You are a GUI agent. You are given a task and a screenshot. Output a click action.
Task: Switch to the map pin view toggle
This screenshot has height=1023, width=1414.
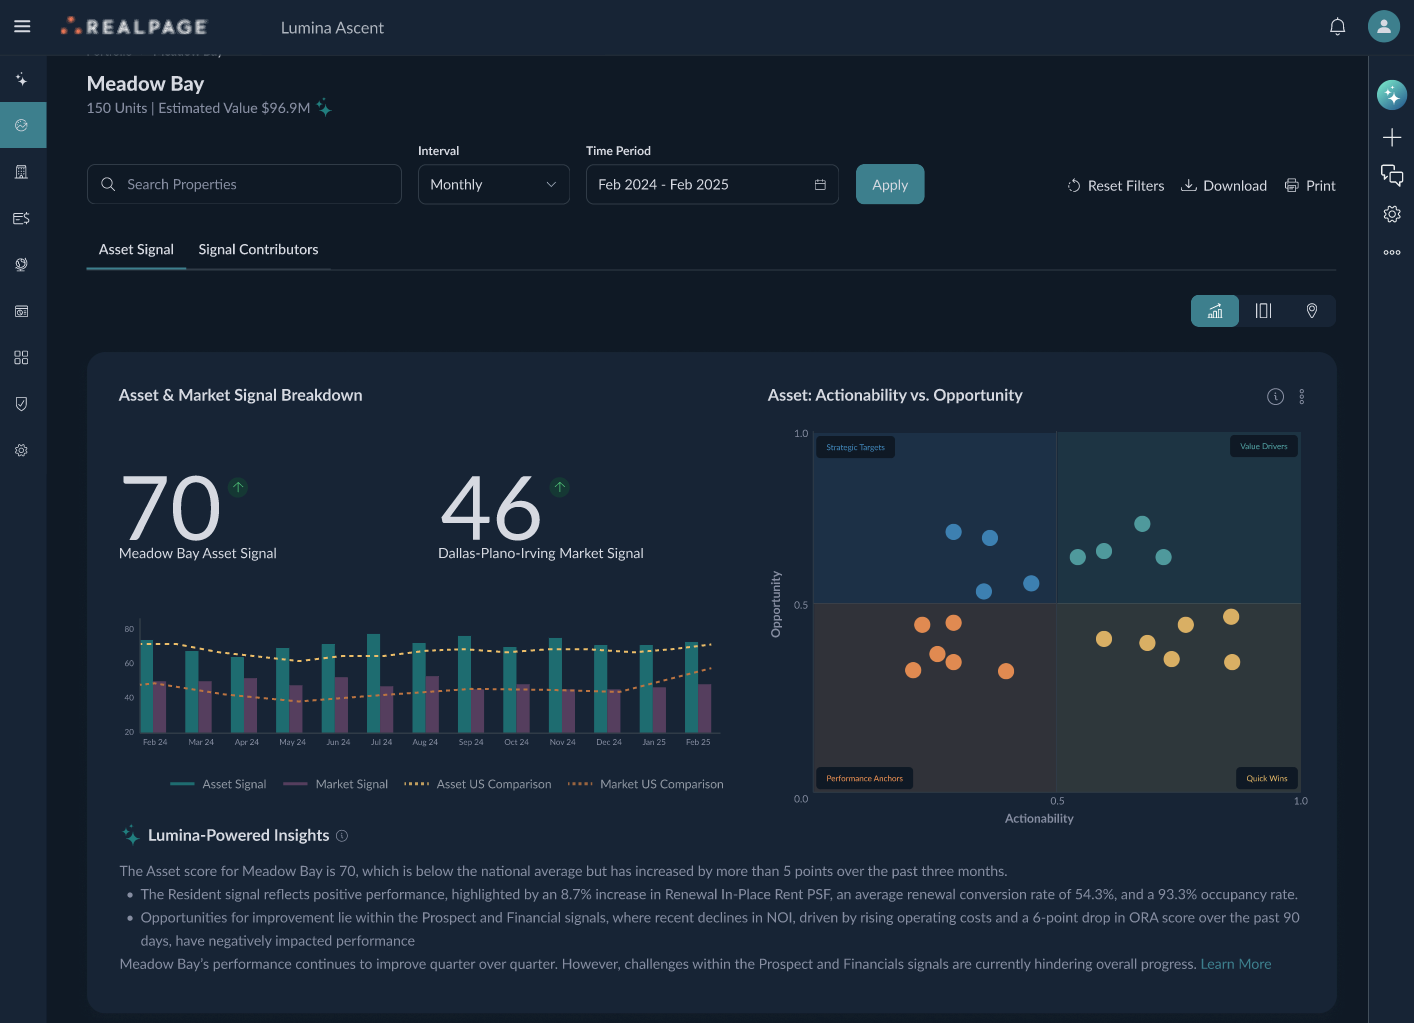pos(1312,311)
